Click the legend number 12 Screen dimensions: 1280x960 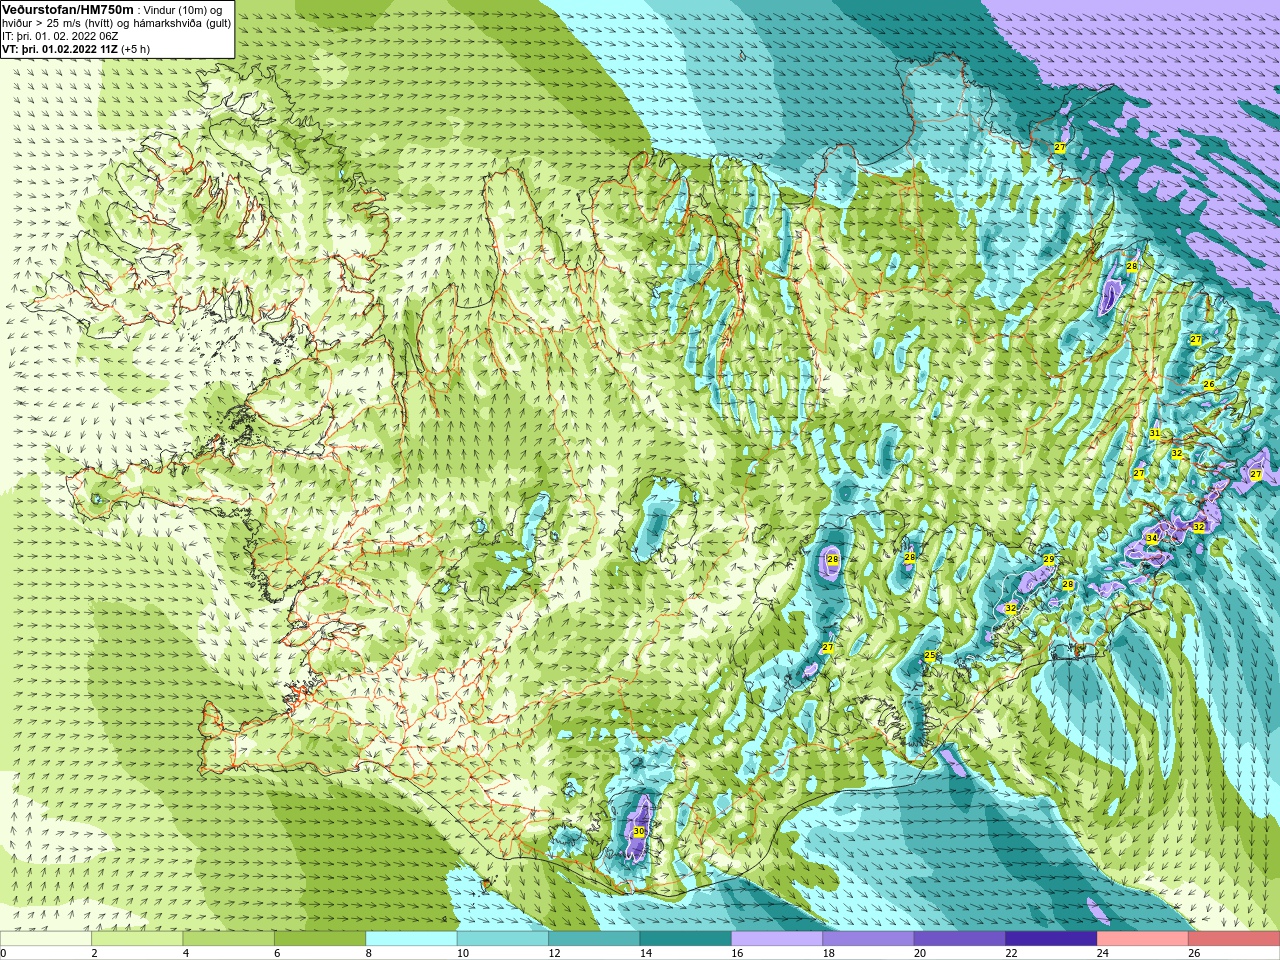pyautogui.click(x=554, y=953)
